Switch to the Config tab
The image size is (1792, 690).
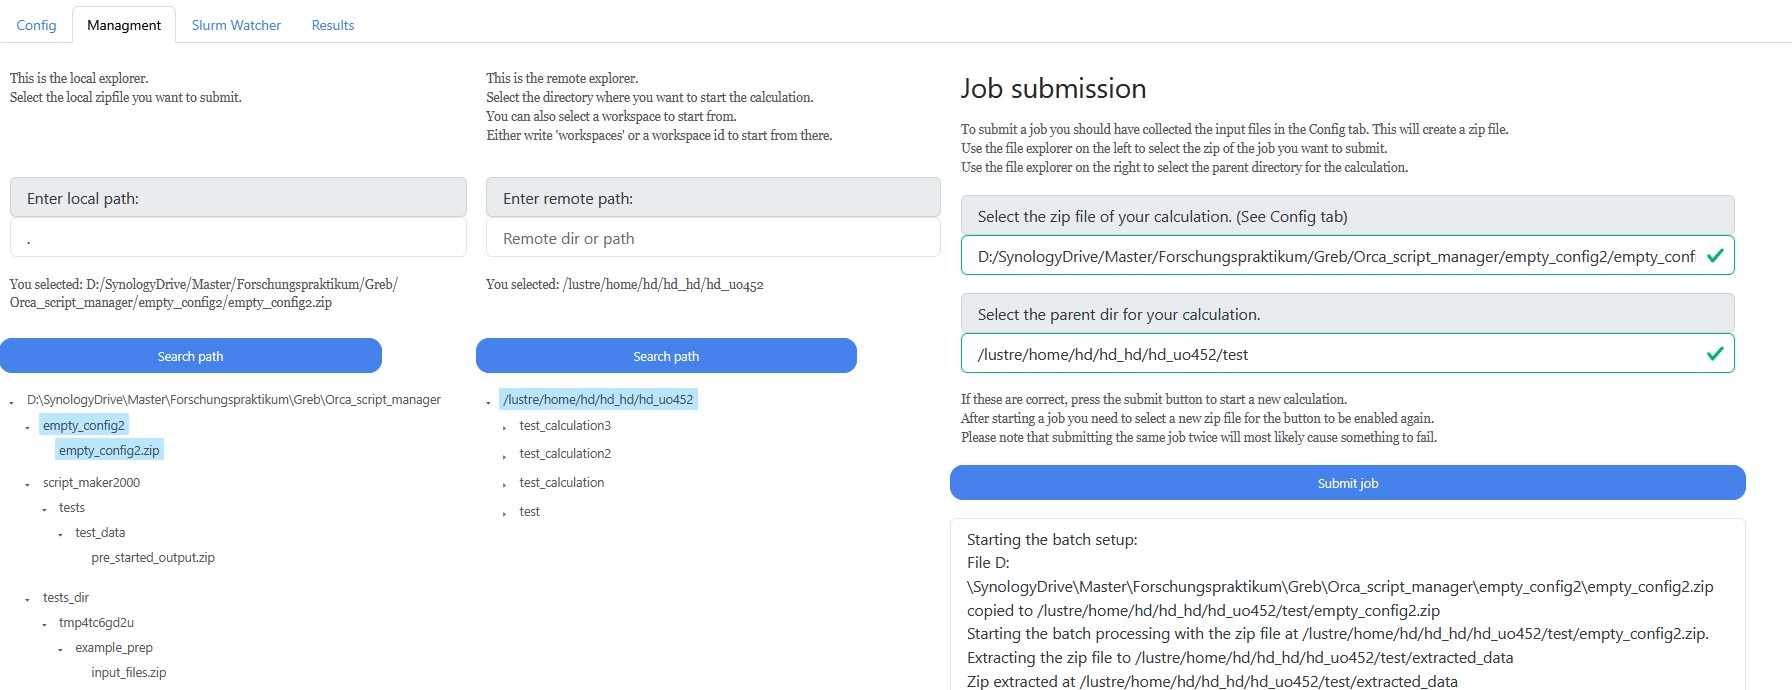click(36, 25)
